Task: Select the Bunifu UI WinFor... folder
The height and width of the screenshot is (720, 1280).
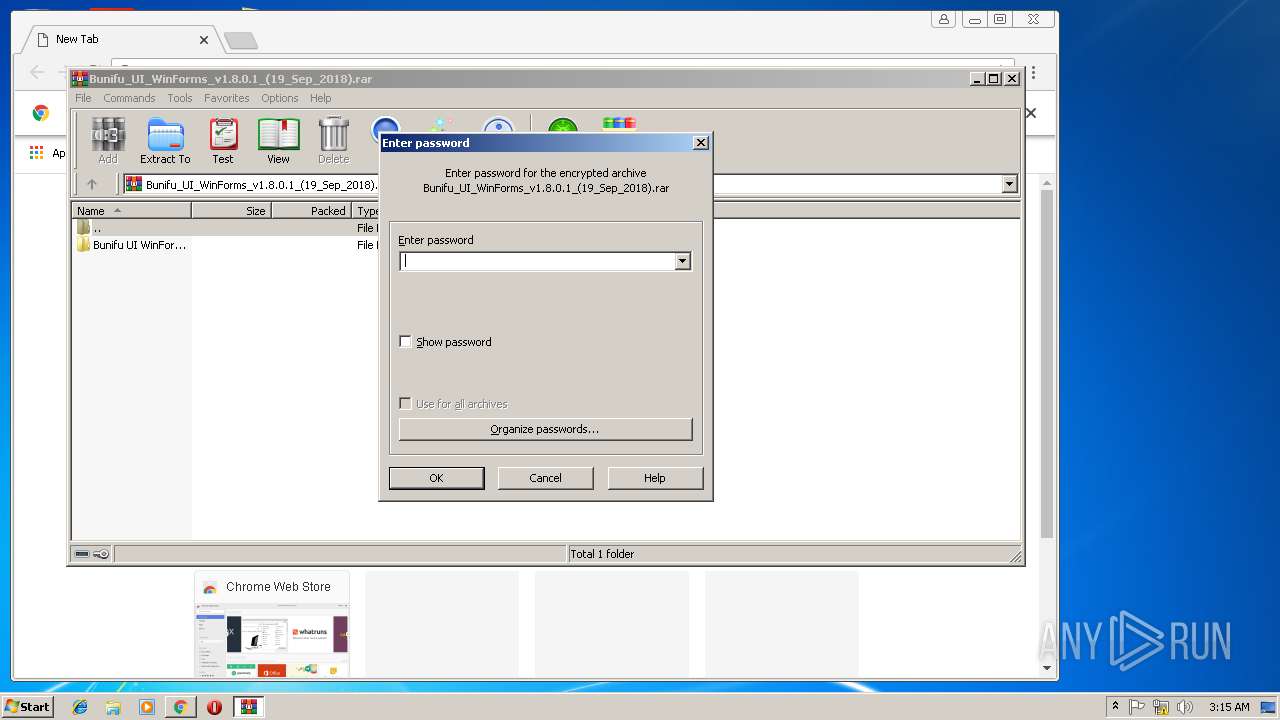Action: pos(131,245)
